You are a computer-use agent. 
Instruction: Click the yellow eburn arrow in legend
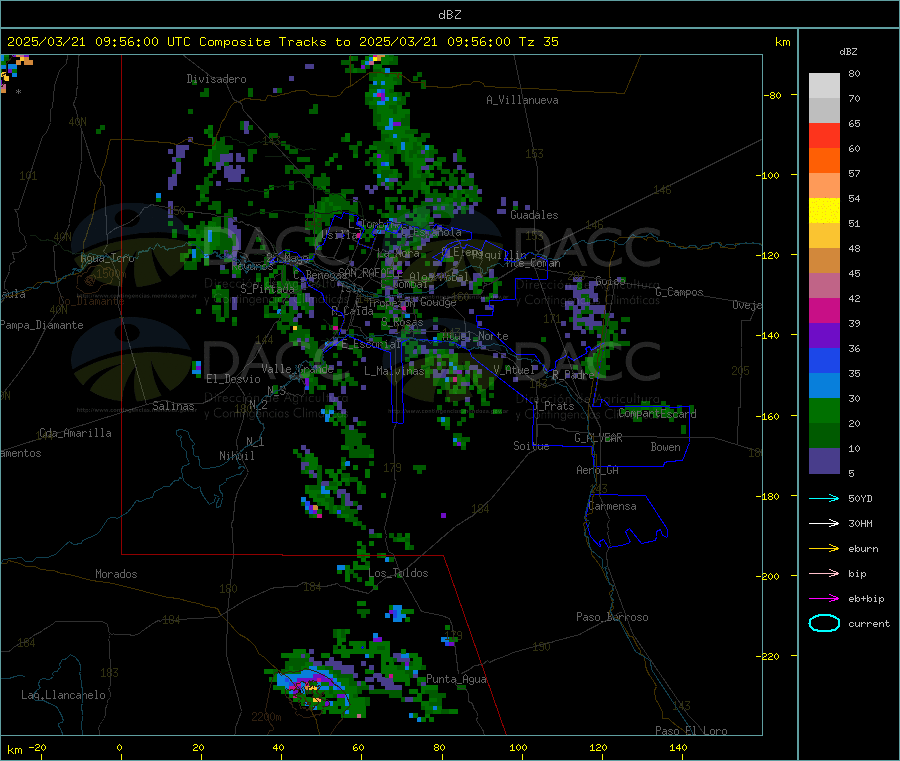click(x=824, y=549)
